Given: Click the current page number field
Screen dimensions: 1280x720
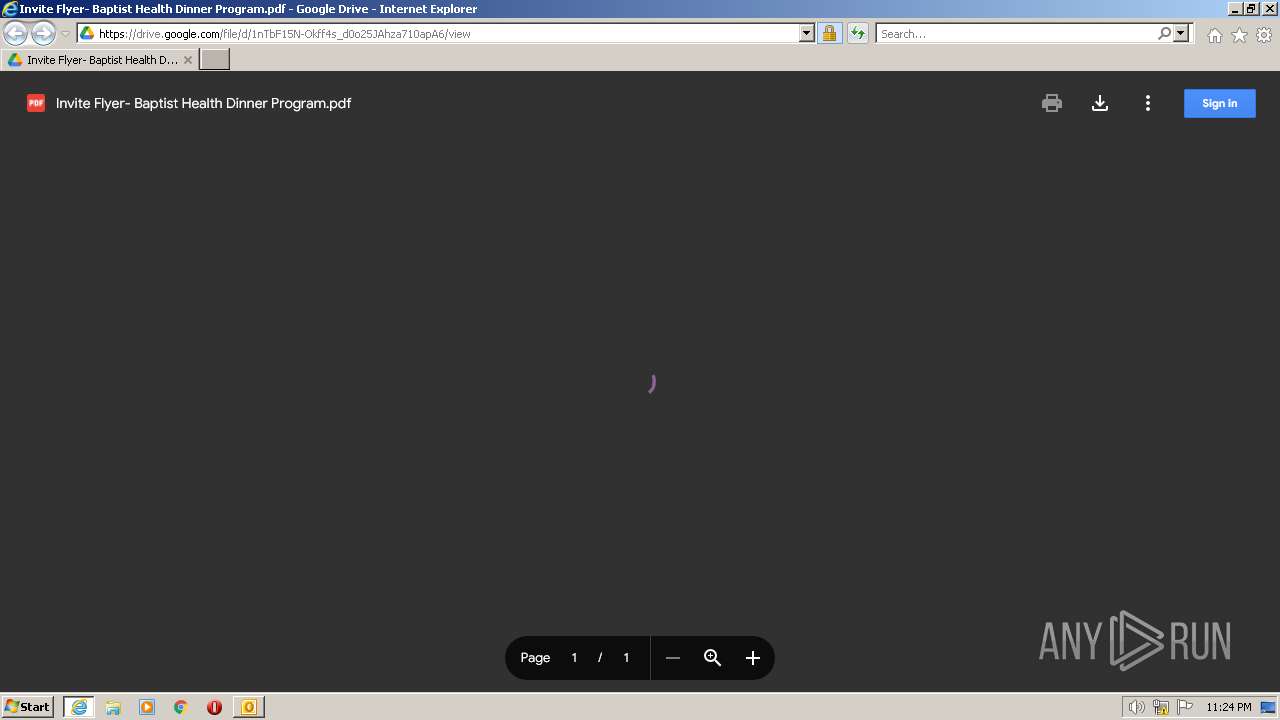Looking at the screenshot, I should click(x=574, y=658).
